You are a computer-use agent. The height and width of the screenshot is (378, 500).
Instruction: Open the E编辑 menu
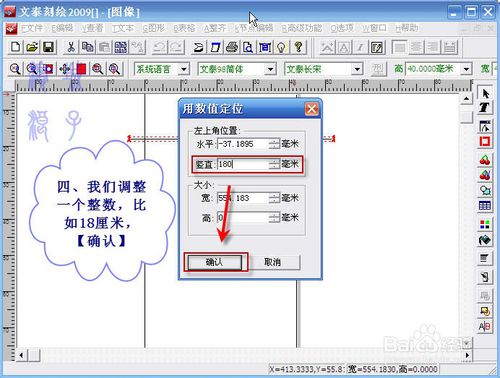pos(62,28)
